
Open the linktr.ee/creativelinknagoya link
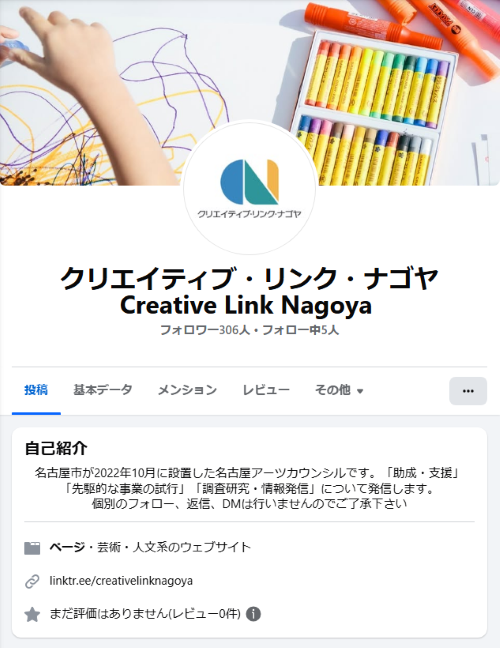[x=121, y=581]
